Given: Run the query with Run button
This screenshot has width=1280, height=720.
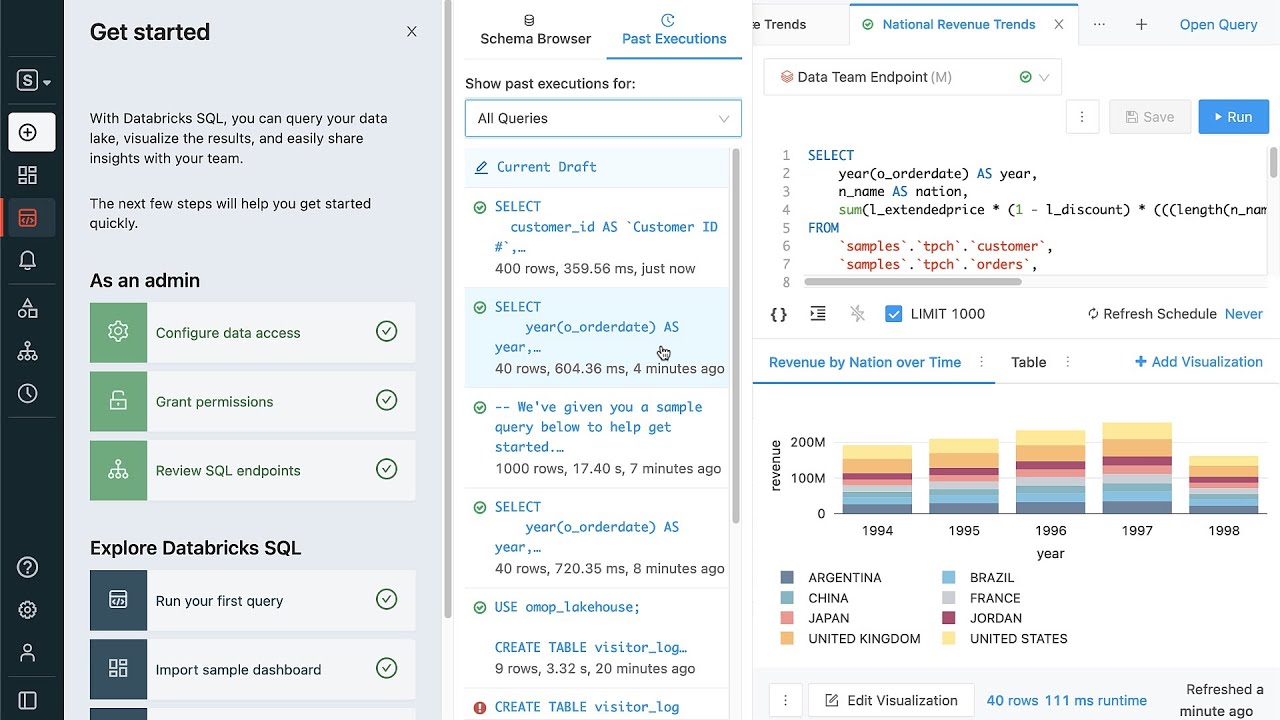Looking at the screenshot, I should click(1233, 117).
